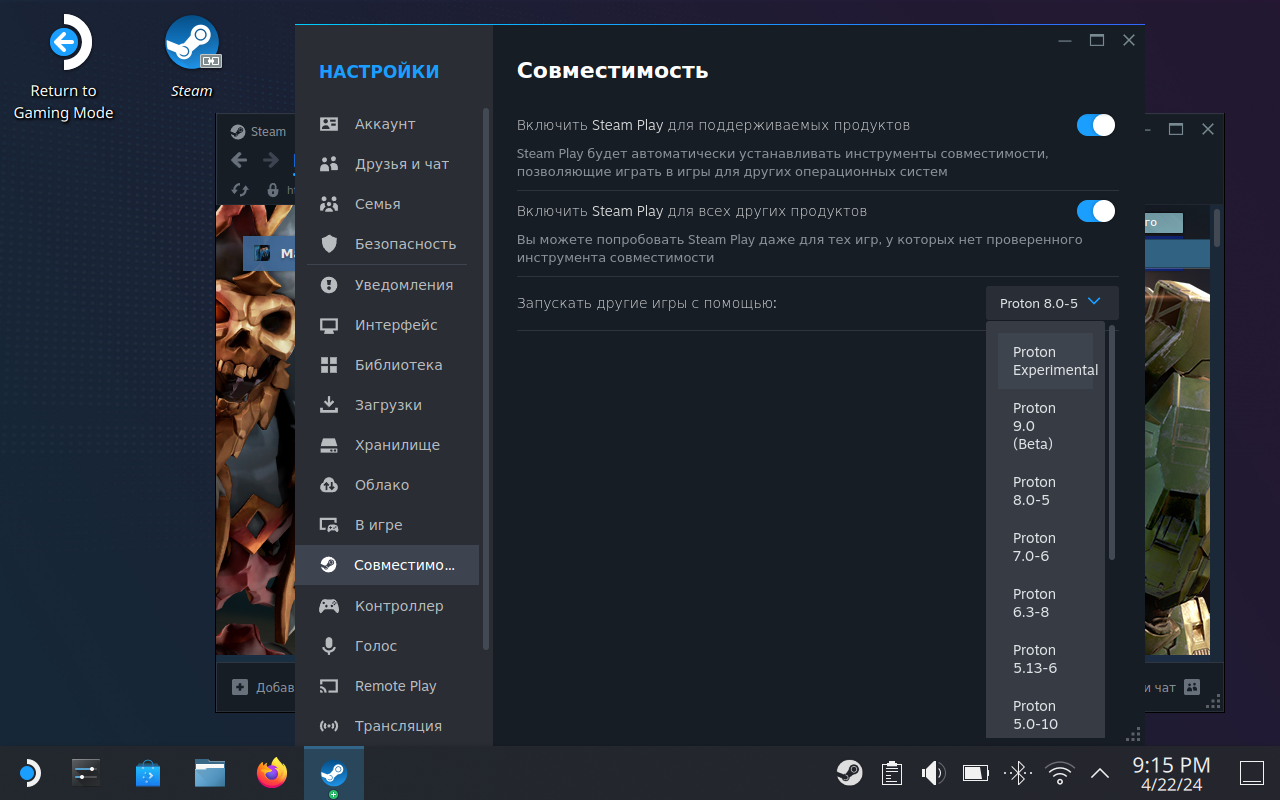Click the settings sidebar scrollbar
Viewport: 1280px width, 800px height.
pos(487,378)
